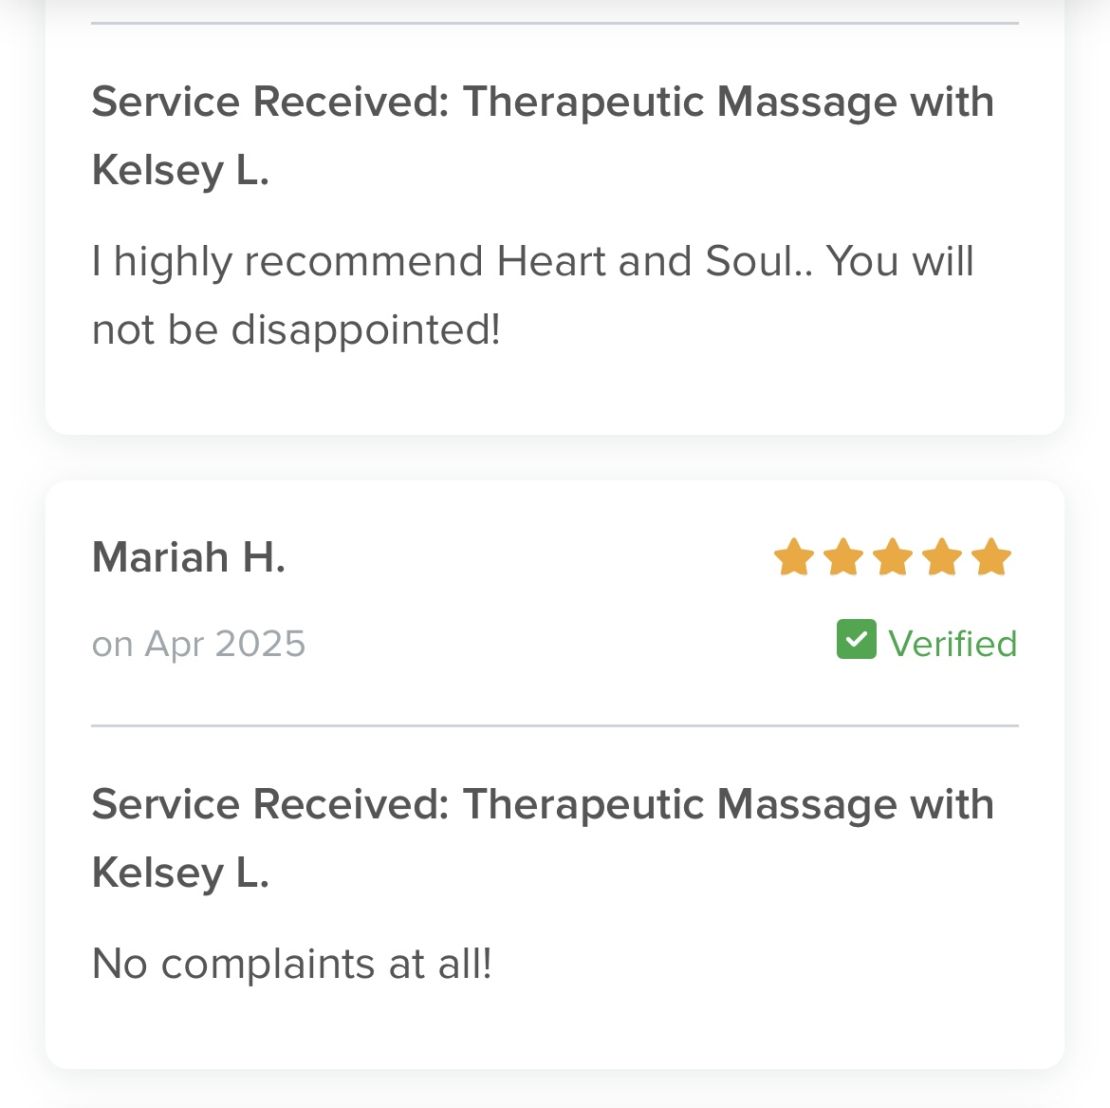Click the green Verified checkmark icon
Viewport: 1110px width, 1108px height.
tap(856, 640)
